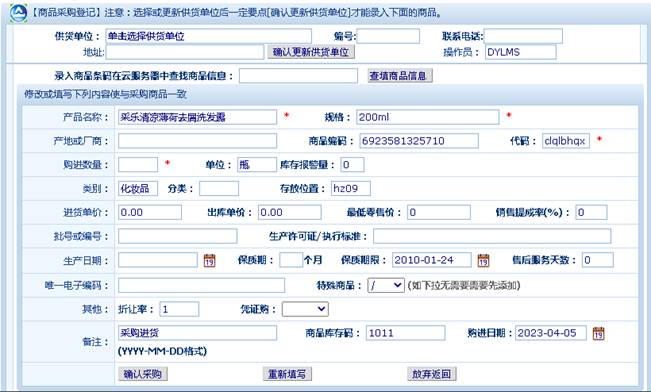
Task: Click the 销售提成率(%) field
Action: coord(591,212)
